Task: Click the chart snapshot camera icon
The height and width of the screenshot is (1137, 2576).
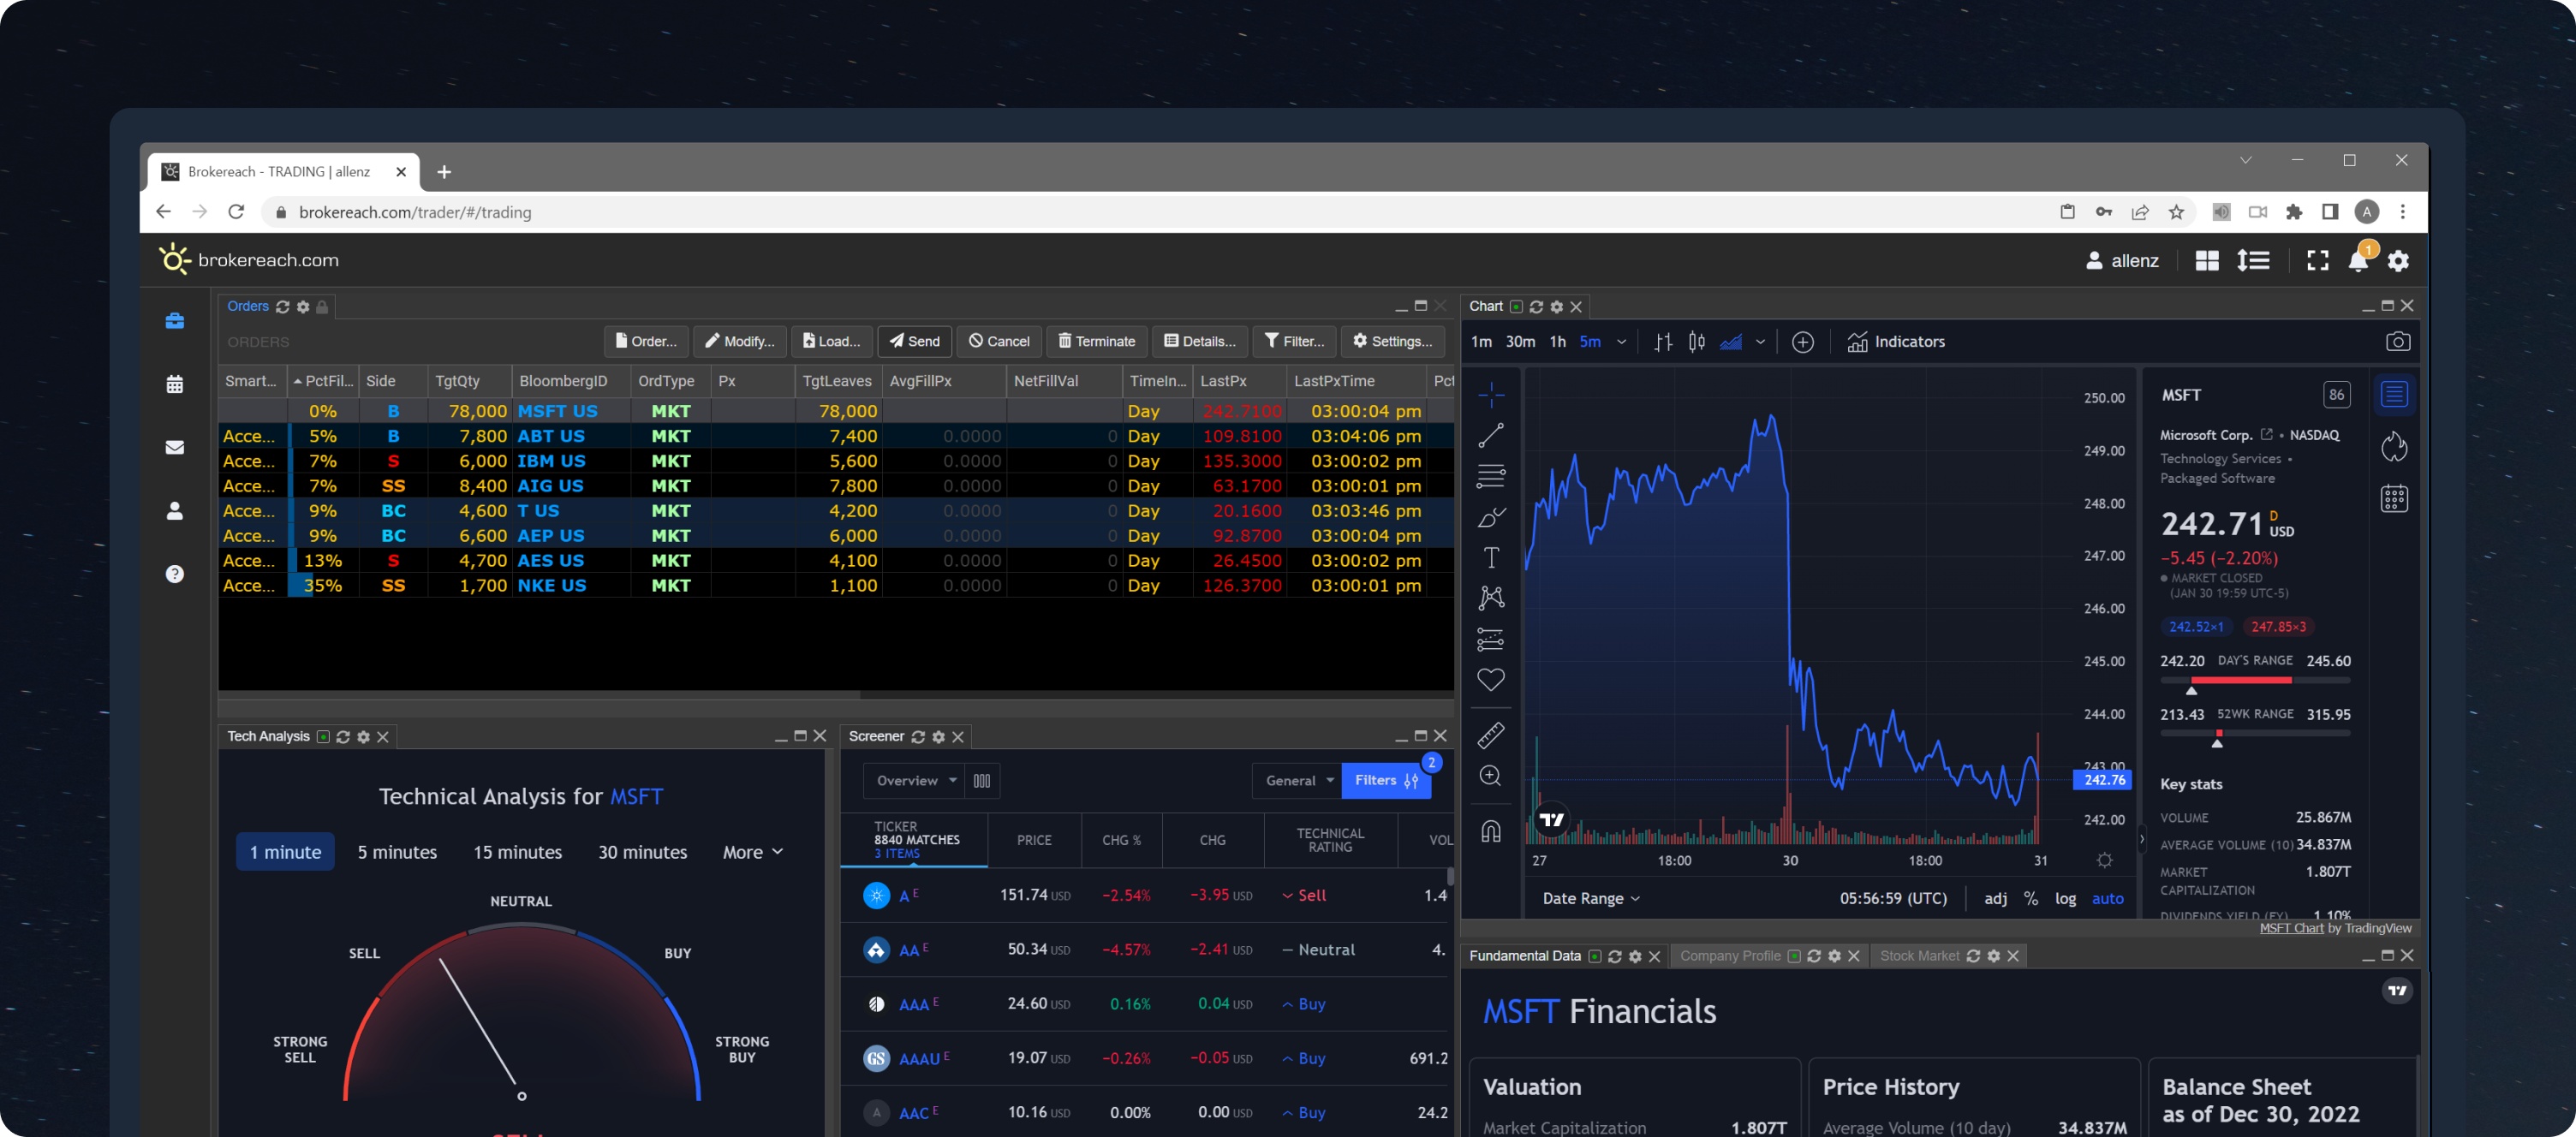Action: pos(2397,342)
